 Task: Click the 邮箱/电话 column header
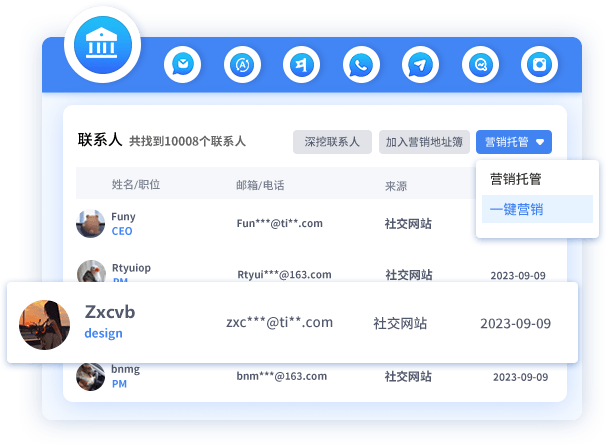pos(260,185)
